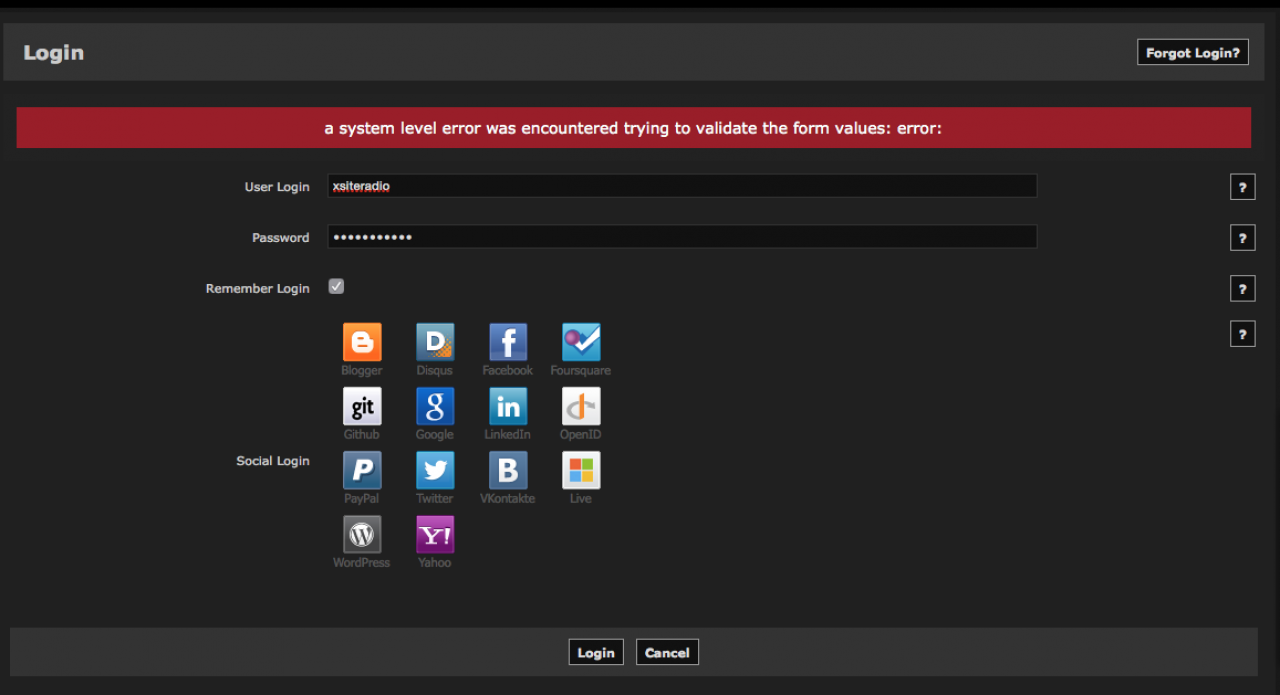
Task: Uncheck the Remember Login checkbox
Action: pos(336,287)
